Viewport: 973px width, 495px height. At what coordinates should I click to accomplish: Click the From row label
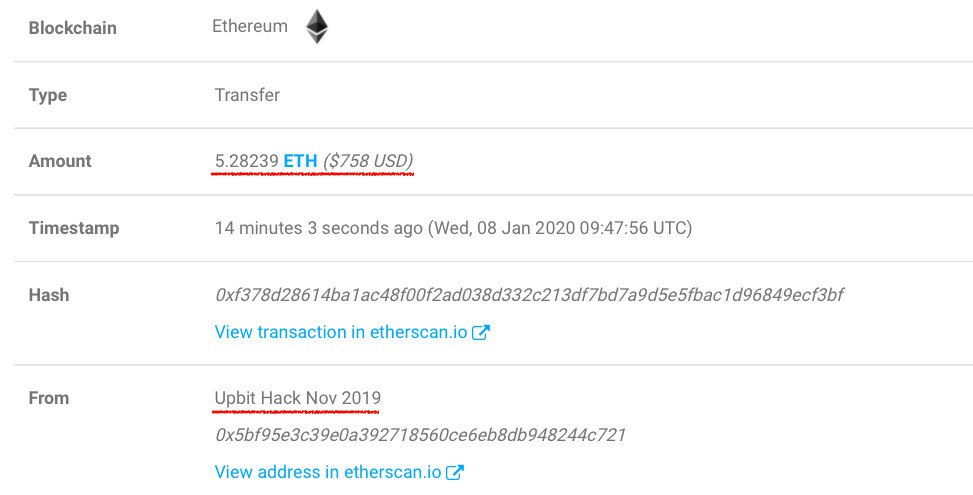coord(49,398)
